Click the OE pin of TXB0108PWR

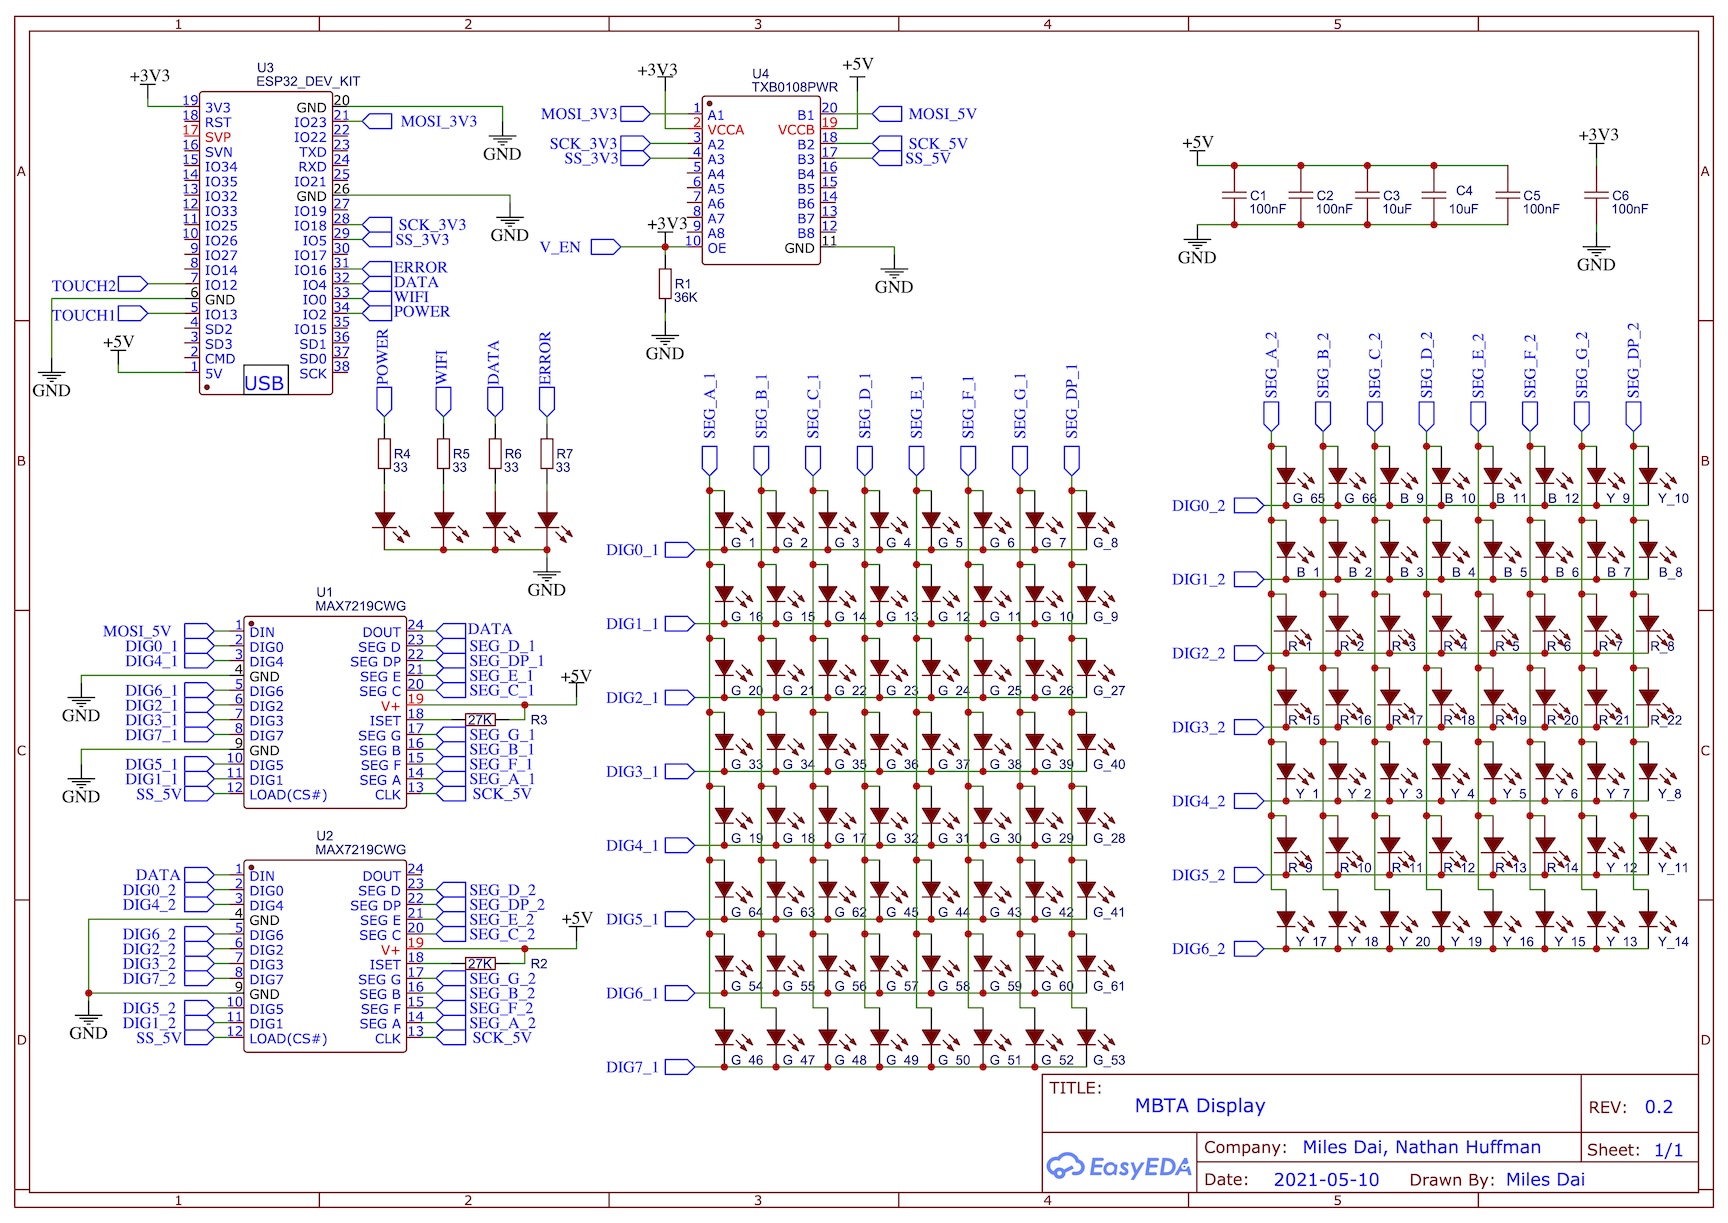point(717,248)
